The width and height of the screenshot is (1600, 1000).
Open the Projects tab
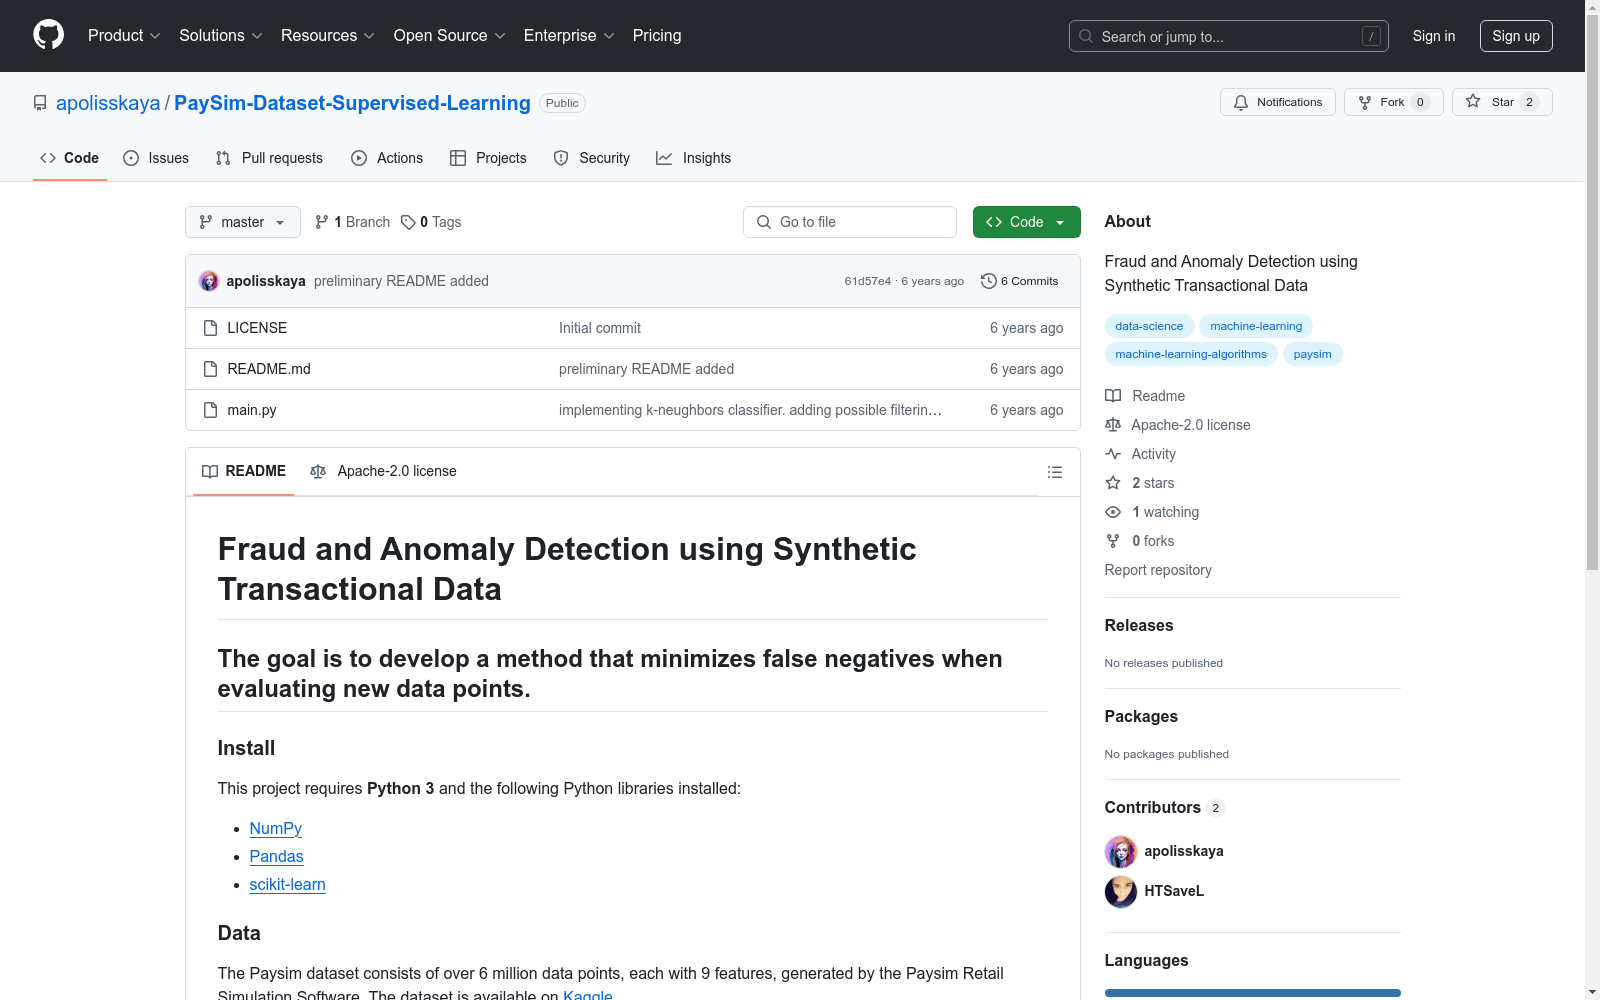coord(488,158)
